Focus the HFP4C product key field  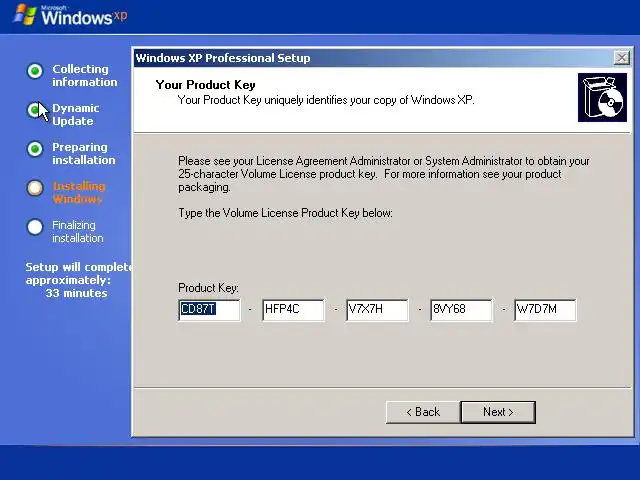point(293,310)
